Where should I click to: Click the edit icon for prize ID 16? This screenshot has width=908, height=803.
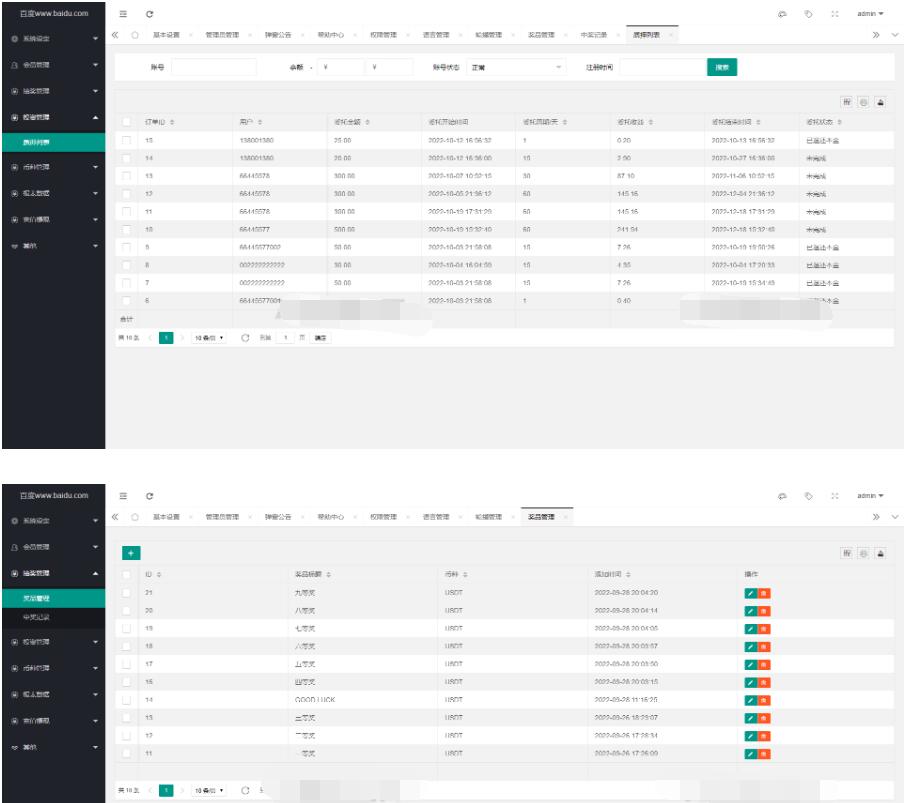751,682
